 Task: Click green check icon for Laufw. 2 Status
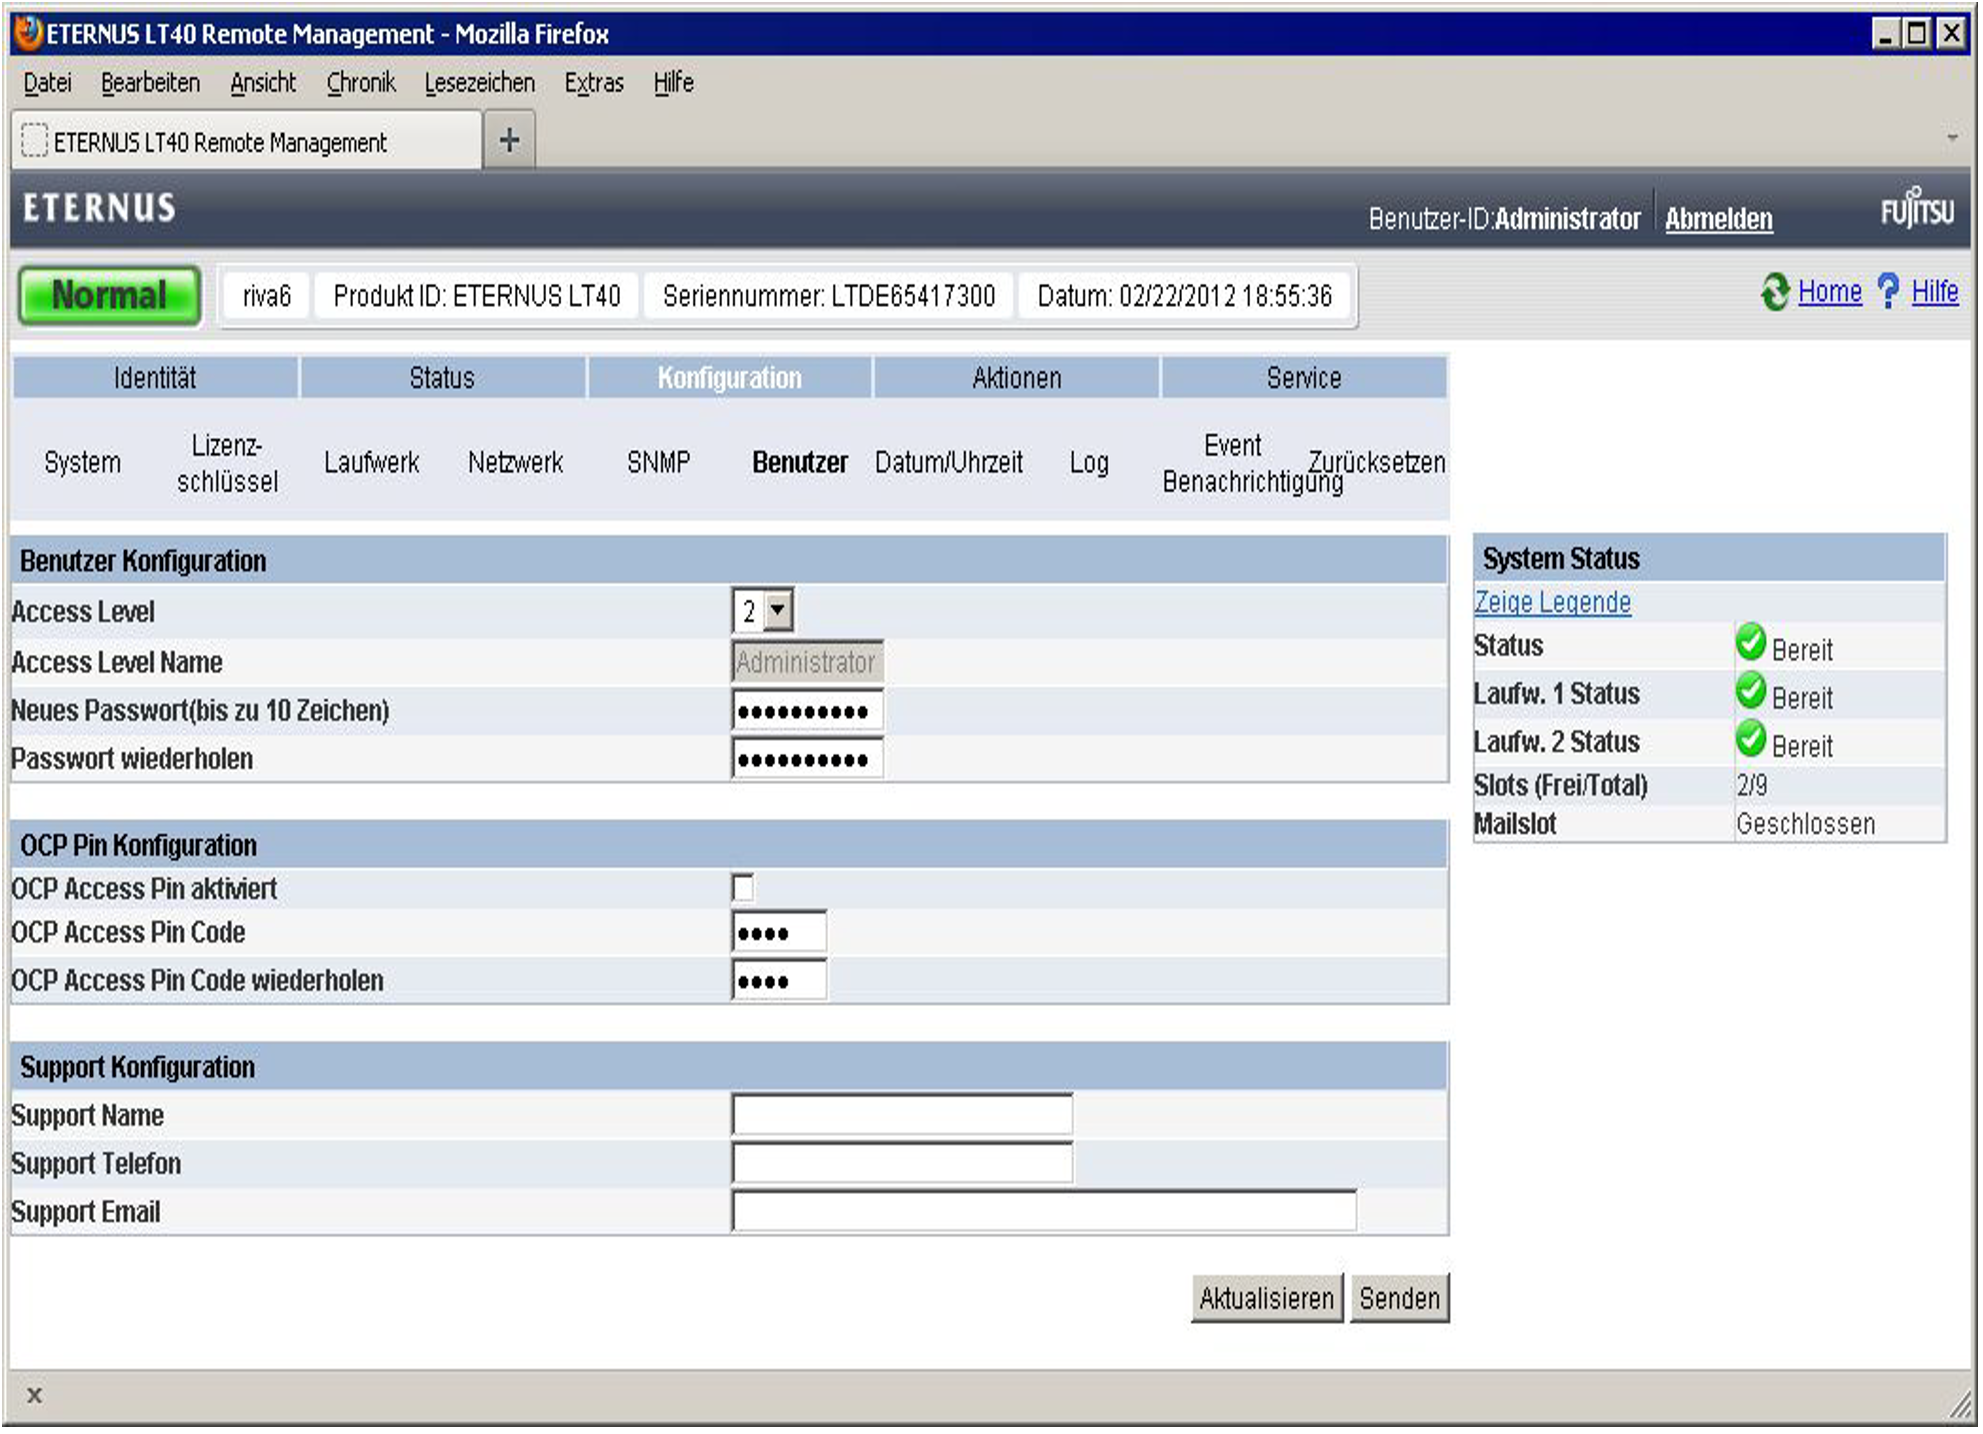1751,739
